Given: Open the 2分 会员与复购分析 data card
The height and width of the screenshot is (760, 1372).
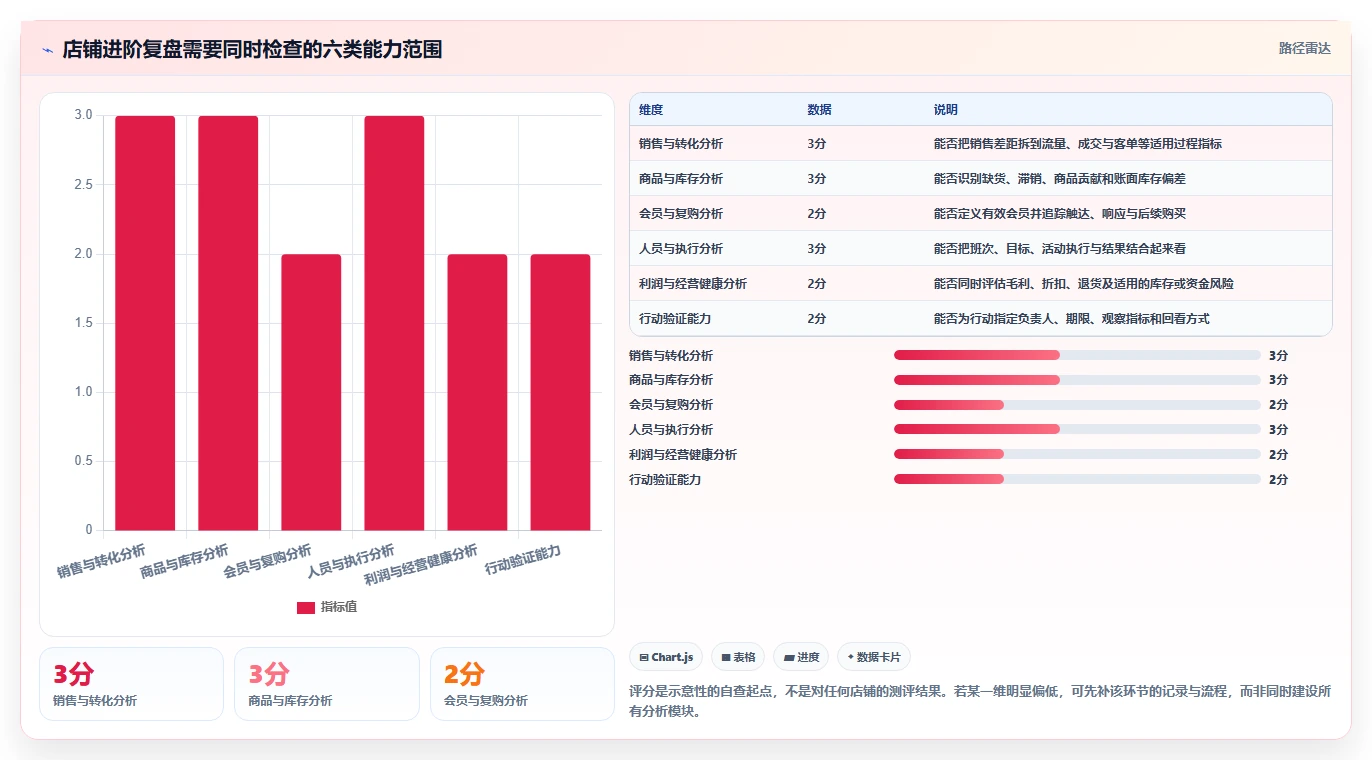Looking at the screenshot, I should (522, 684).
